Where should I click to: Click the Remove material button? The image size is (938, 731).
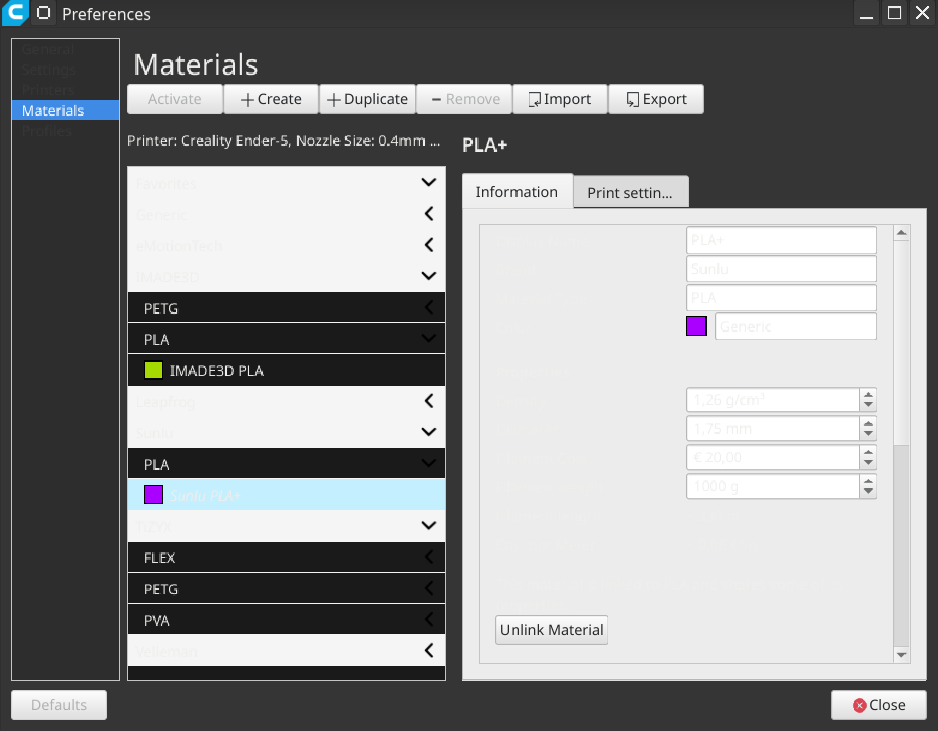pos(464,99)
